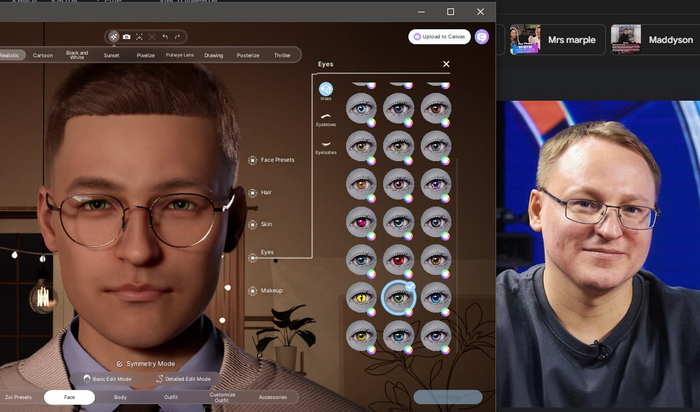Viewport: 700px width, 412px height.
Task: Expand the Hair section
Action: (266, 192)
